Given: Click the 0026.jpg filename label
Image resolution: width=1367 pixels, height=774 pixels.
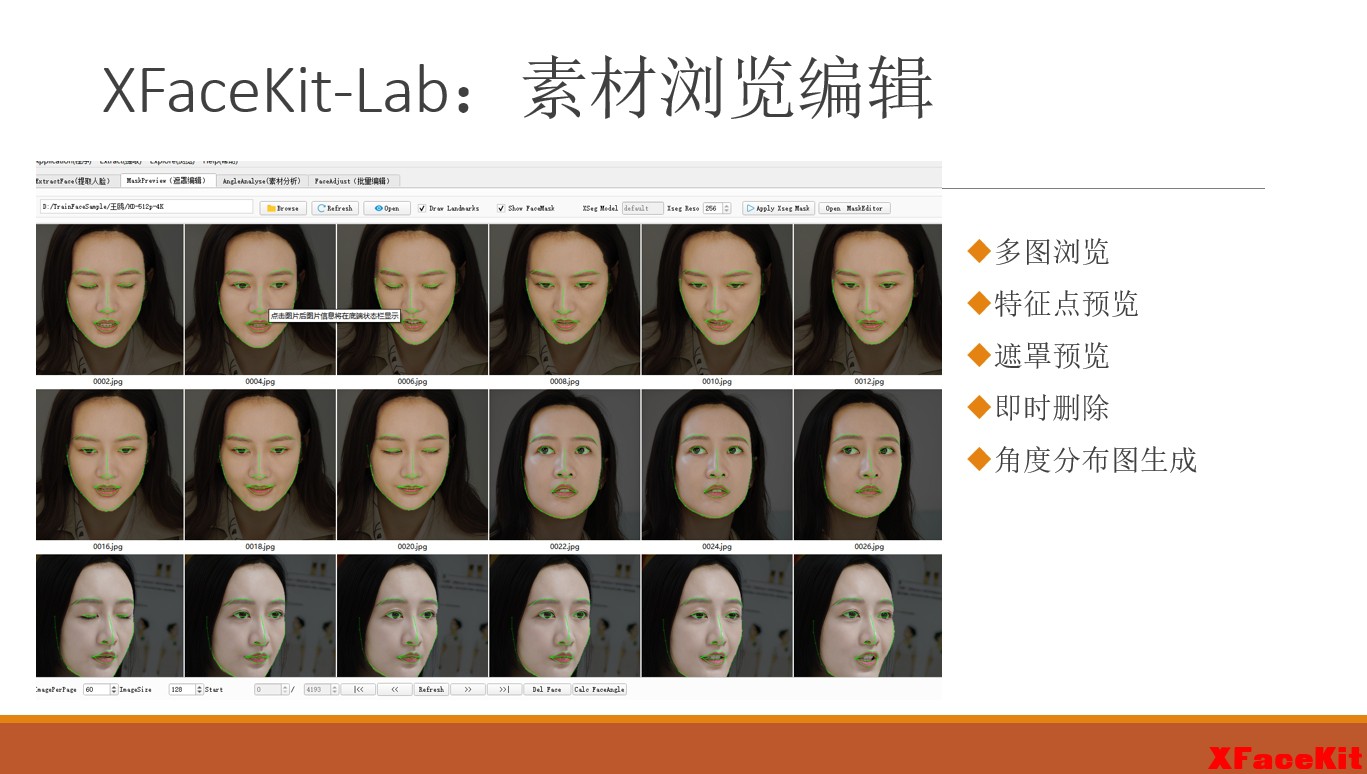Looking at the screenshot, I should 869,547.
